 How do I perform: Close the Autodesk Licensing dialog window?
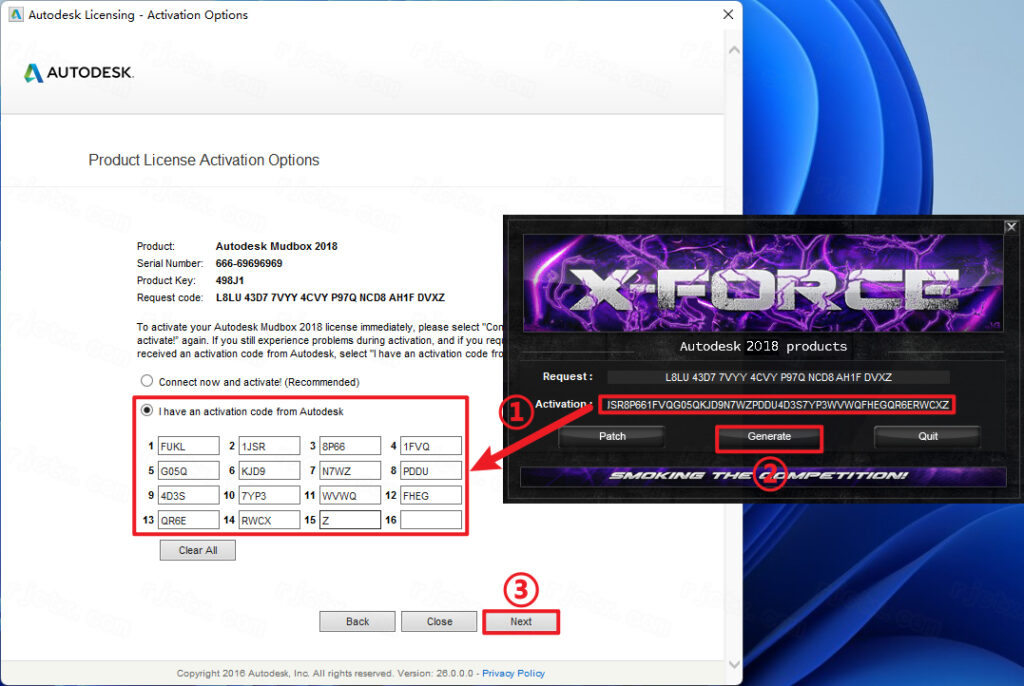728,14
